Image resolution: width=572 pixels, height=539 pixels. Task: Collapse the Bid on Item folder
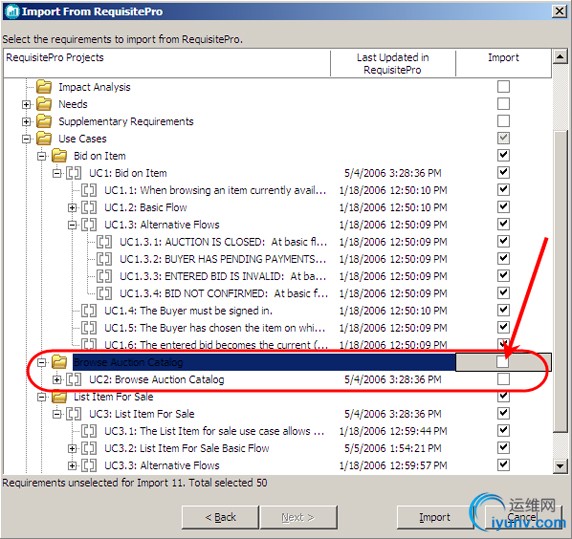click(x=42, y=156)
